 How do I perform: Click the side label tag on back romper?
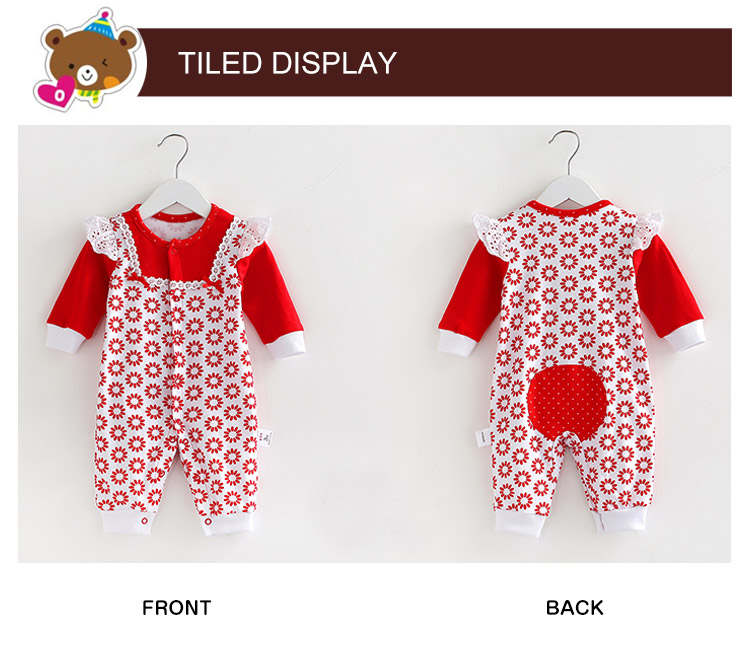click(481, 437)
